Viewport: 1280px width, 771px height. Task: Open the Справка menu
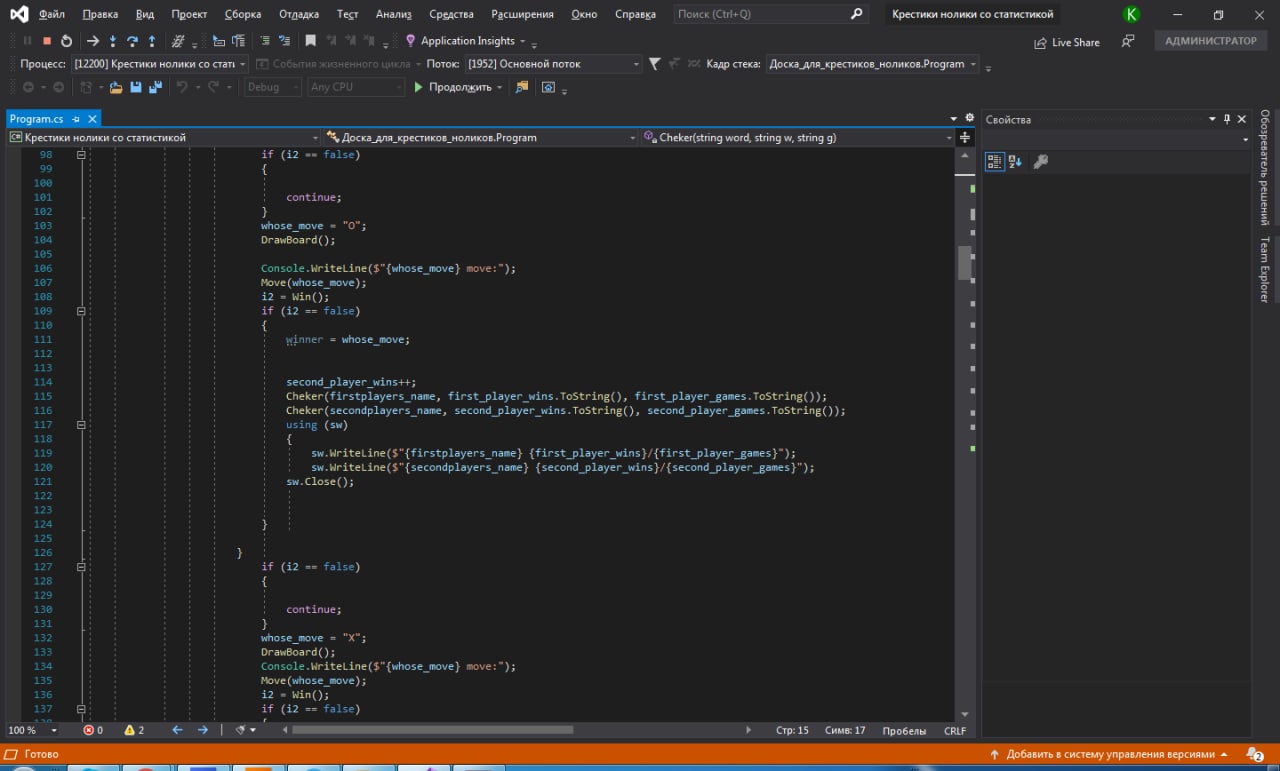point(635,14)
